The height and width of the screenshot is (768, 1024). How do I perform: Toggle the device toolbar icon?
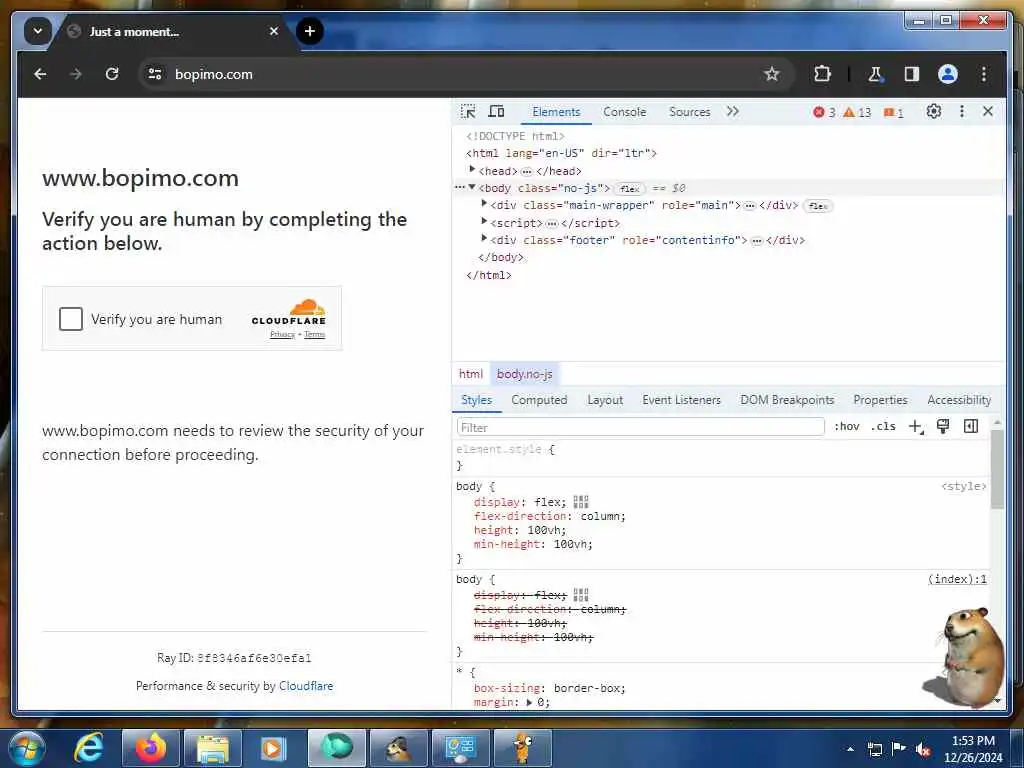pos(496,112)
